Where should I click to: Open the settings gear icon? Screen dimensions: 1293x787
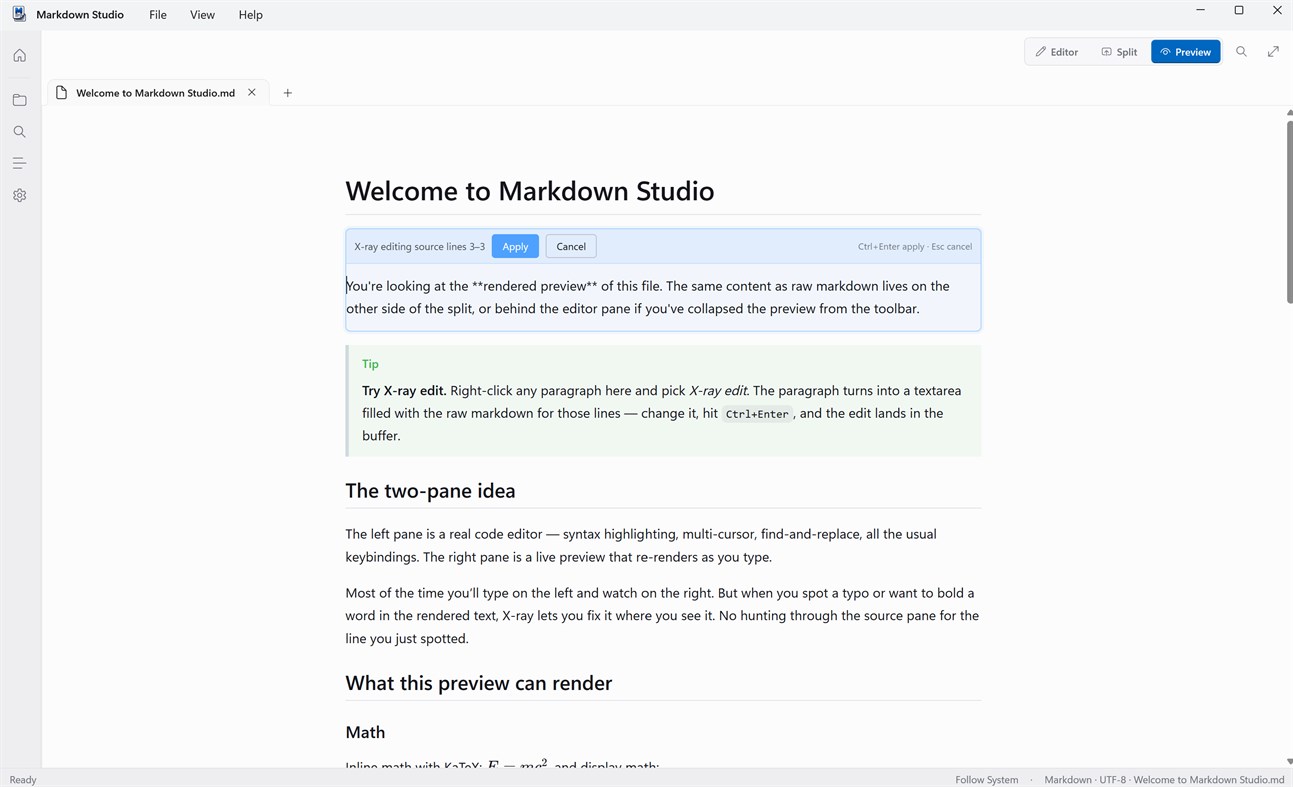19,195
